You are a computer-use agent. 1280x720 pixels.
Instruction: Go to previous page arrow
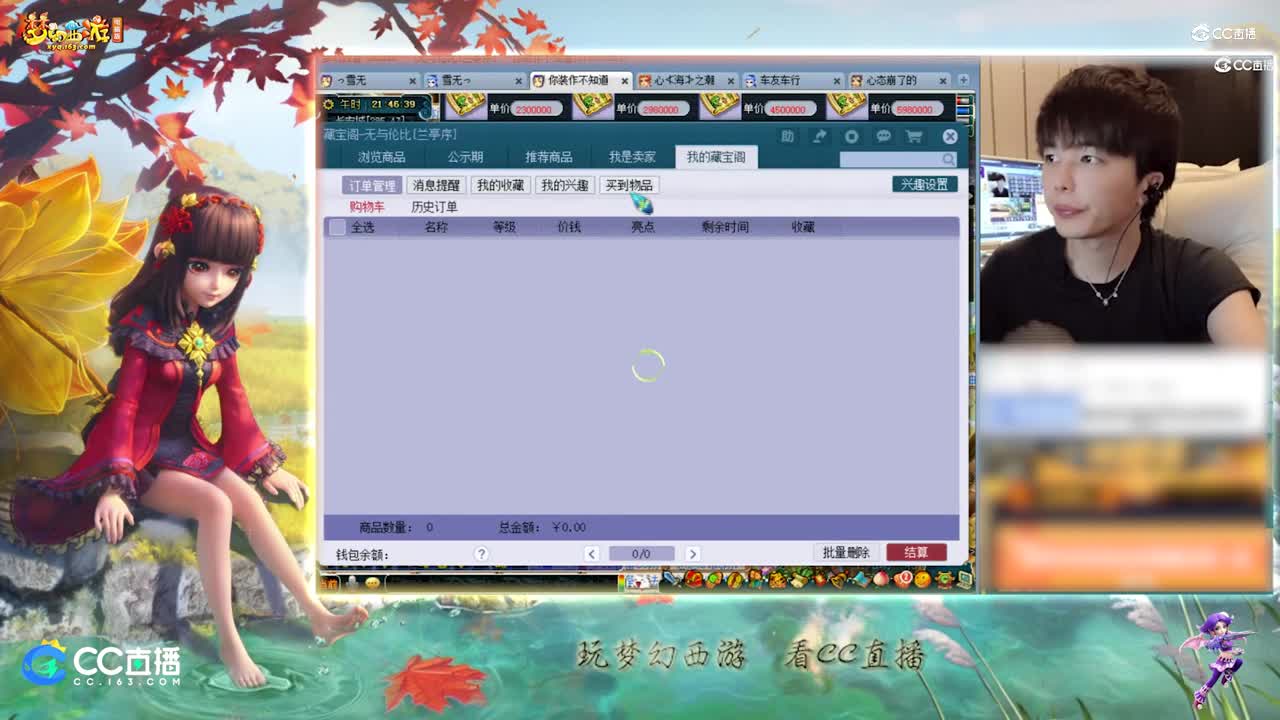(592, 553)
